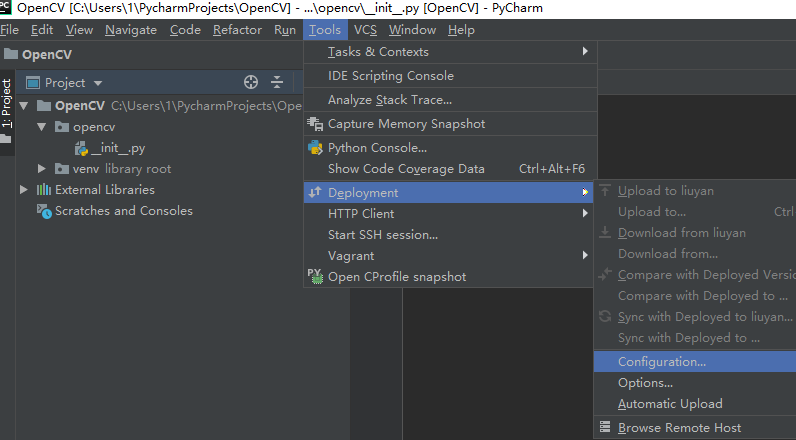Click the Open CProfile snapshot icon
The height and width of the screenshot is (440, 796).
coord(315,277)
